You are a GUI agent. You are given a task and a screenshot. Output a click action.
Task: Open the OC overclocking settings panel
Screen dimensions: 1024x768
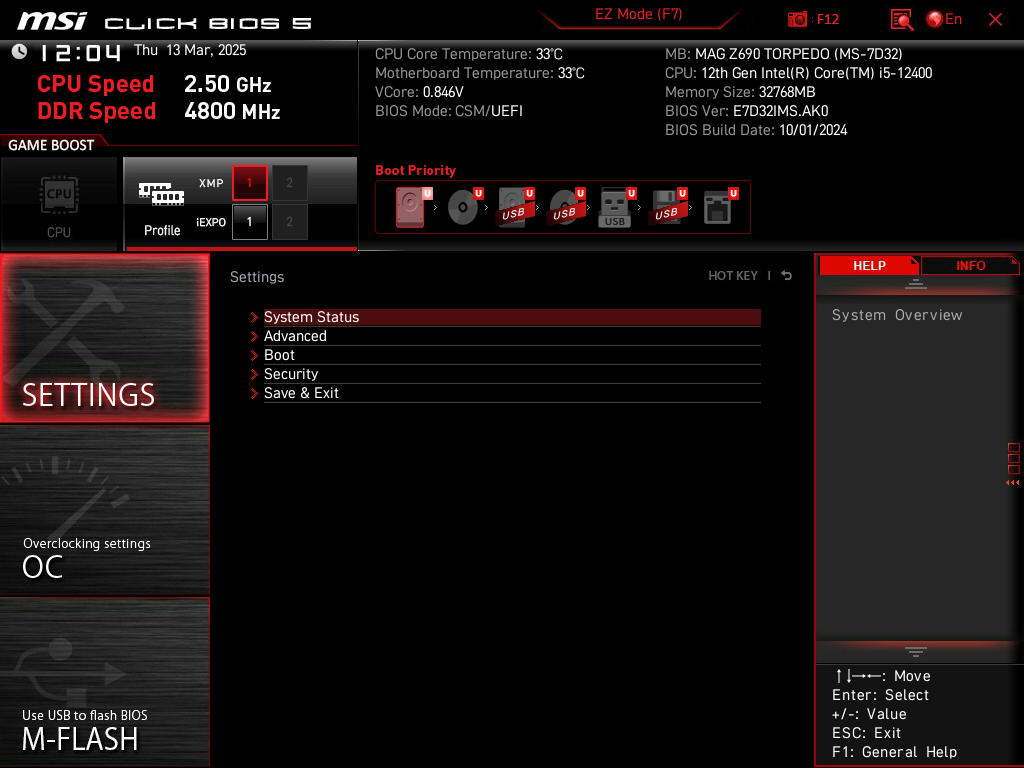click(104, 510)
